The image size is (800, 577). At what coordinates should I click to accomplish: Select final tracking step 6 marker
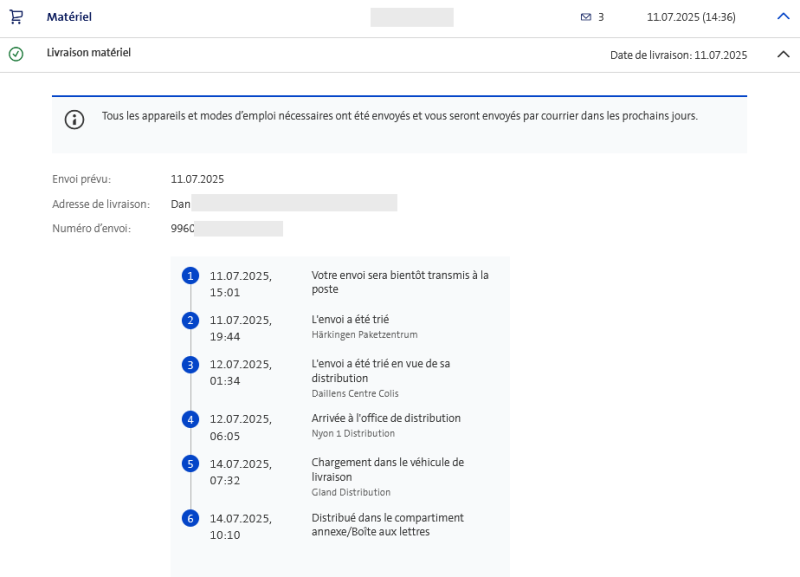pyautogui.click(x=190, y=518)
